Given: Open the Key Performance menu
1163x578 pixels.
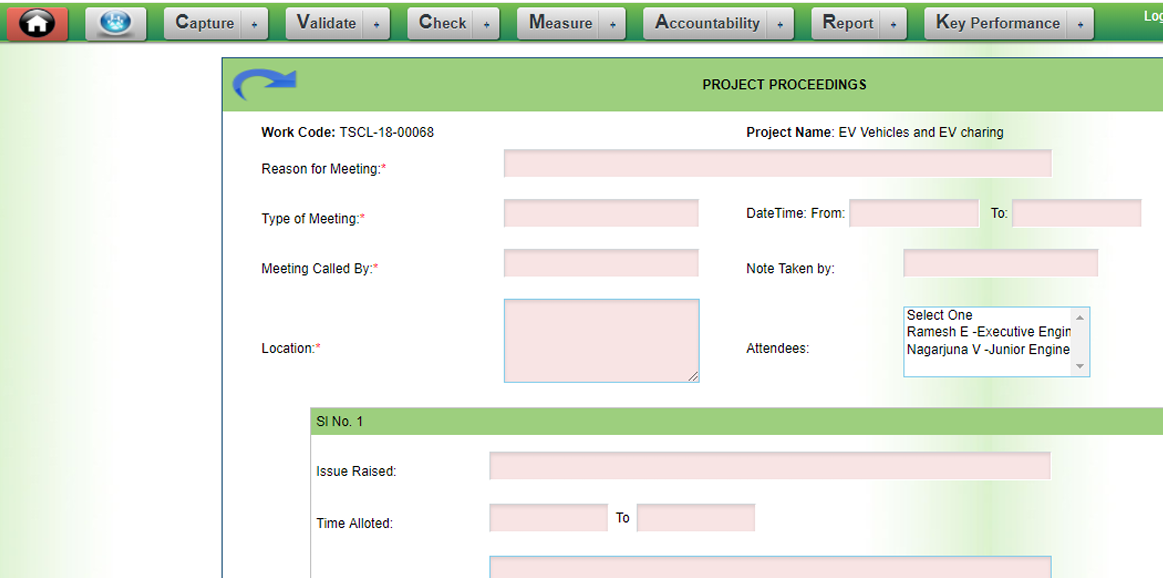Looking at the screenshot, I should pyautogui.click(x=998, y=23).
